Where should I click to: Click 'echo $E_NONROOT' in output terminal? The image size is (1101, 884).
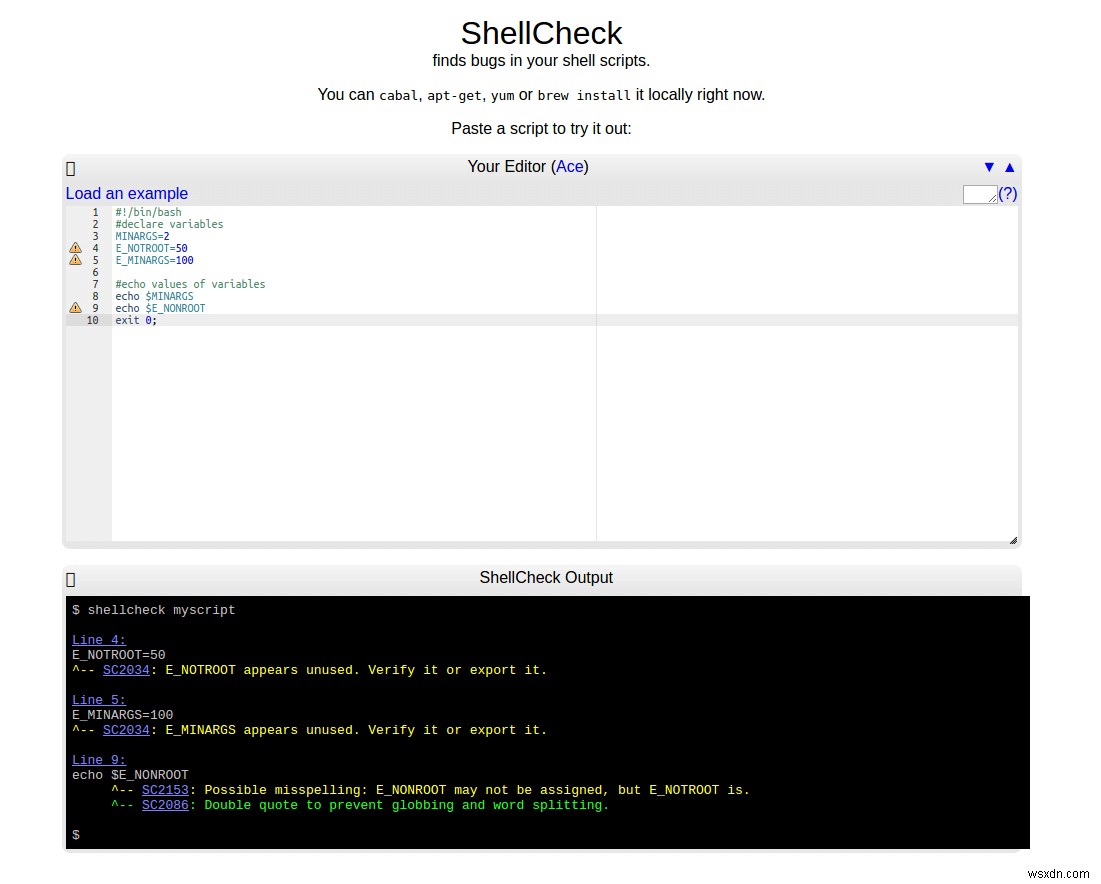point(130,775)
